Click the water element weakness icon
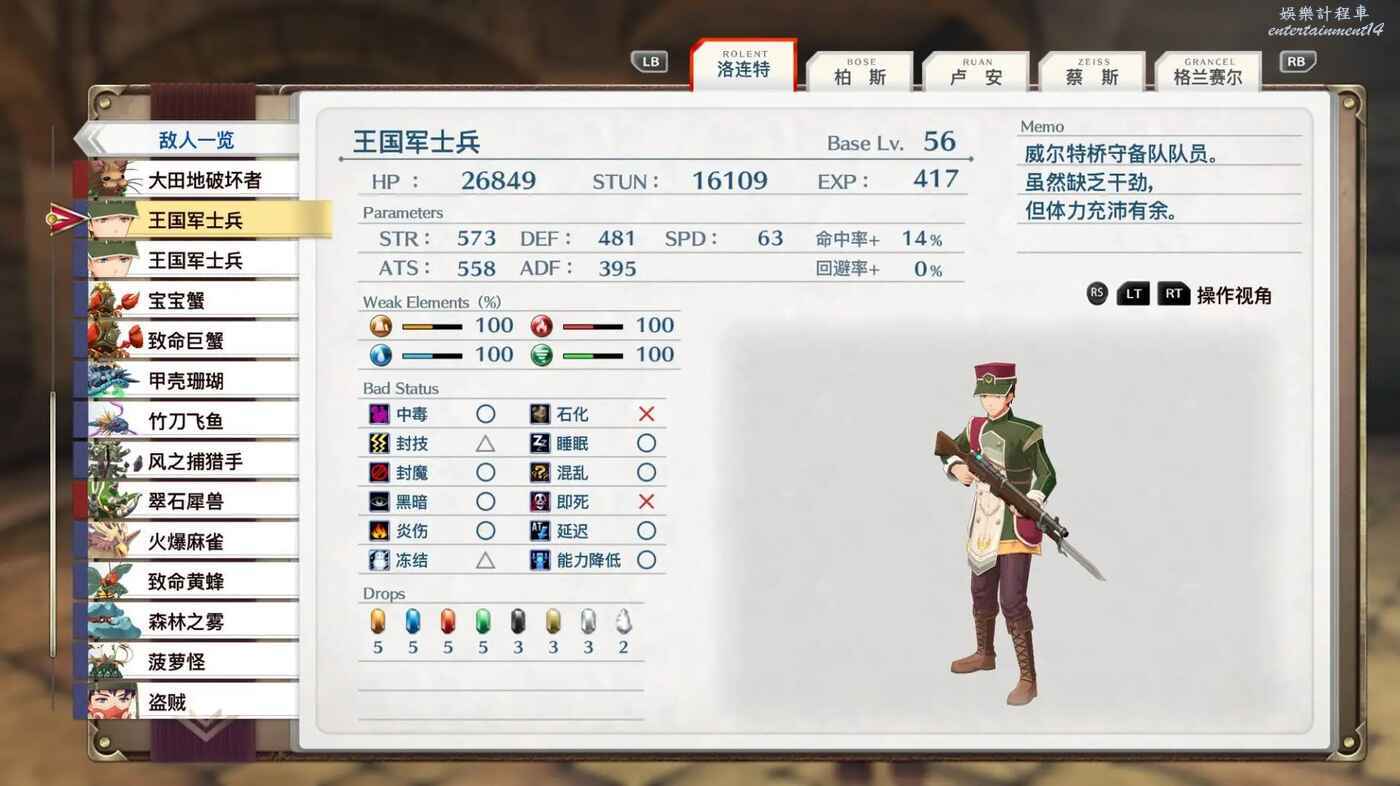This screenshot has height=786, width=1400. tap(380, 355)
